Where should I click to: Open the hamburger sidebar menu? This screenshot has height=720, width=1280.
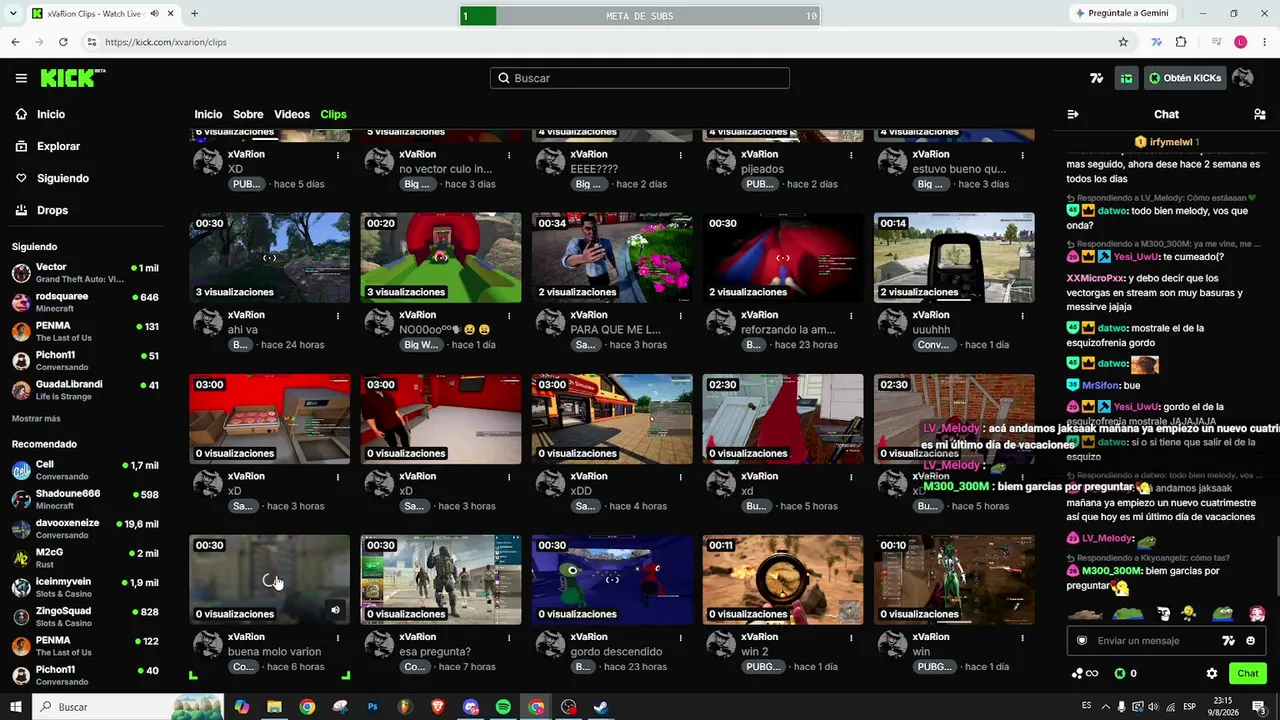click(x=21, y=78)
